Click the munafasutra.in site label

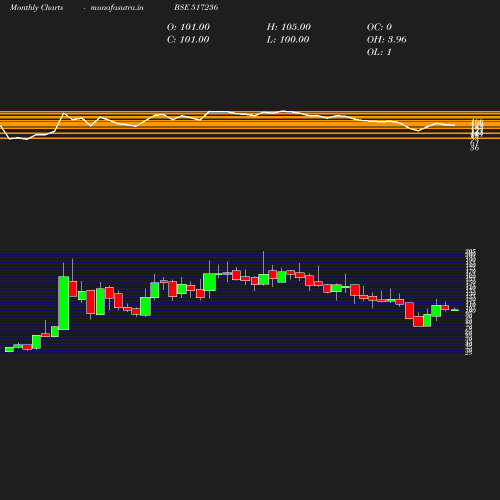117,8
